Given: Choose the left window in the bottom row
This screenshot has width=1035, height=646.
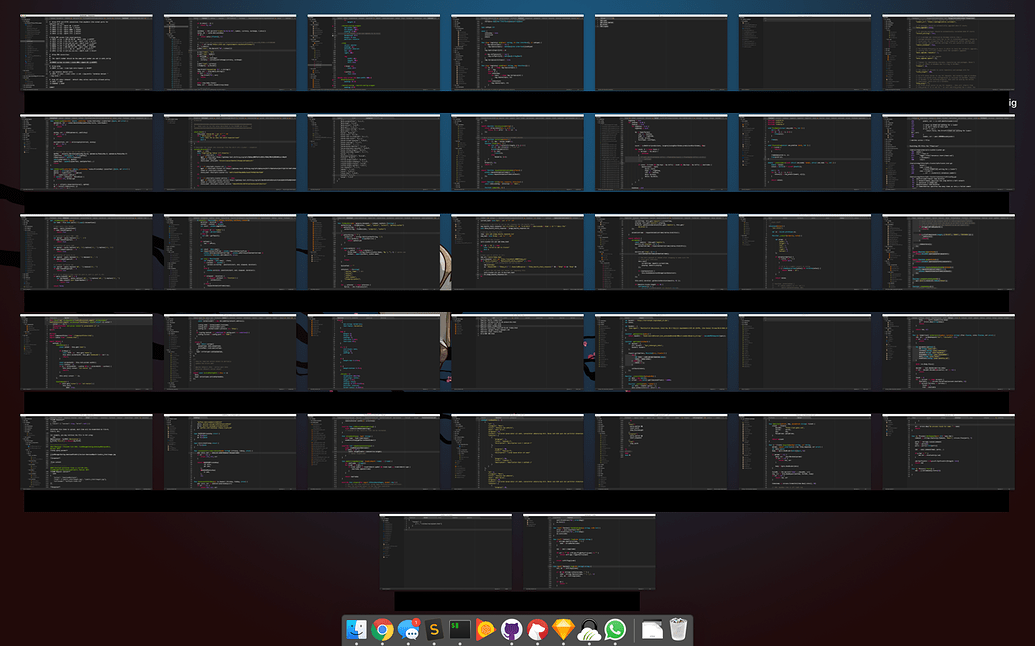Looking at the screenshot, I should (445, 552).
